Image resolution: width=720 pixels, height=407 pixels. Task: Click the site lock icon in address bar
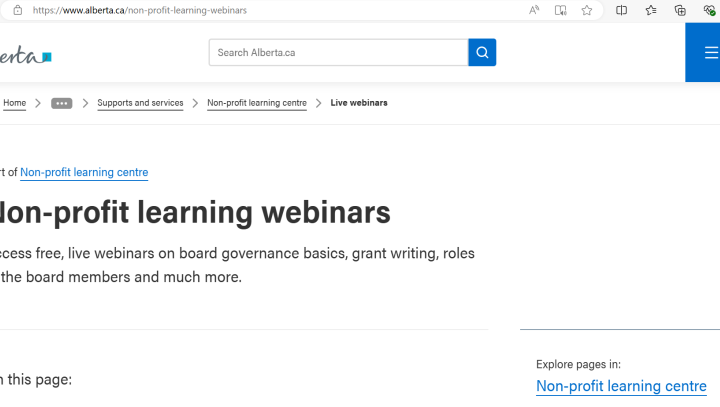pos(17,10)
